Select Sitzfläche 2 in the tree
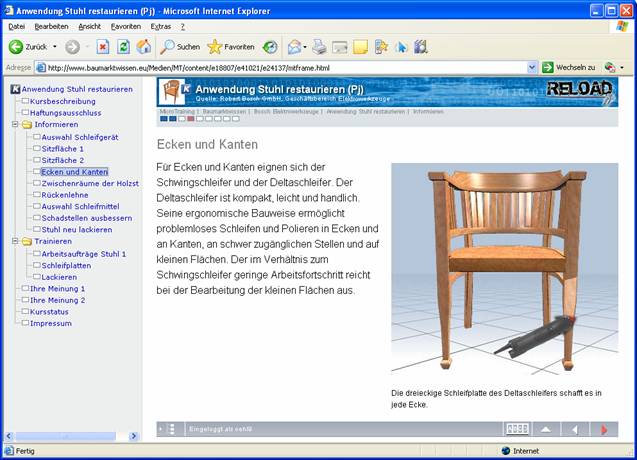Viewport: 637px width, 460px height. pyautogui.click(x=62, y=160)
